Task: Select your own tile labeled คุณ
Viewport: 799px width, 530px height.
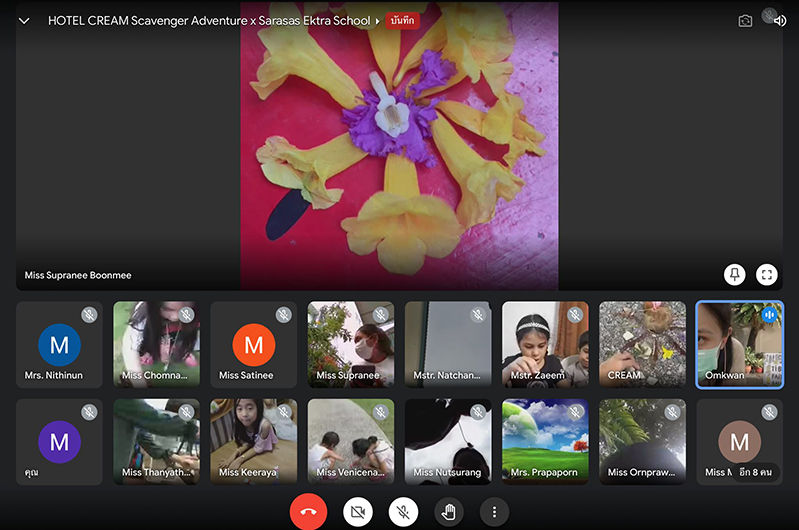Action: coord(59,442)
